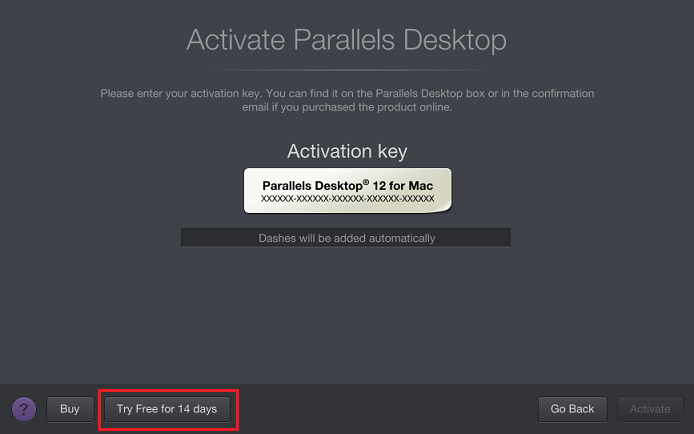Click the greyed-out Activate button
This screenshot has height=434, width=694.
[x=650, y=409]
